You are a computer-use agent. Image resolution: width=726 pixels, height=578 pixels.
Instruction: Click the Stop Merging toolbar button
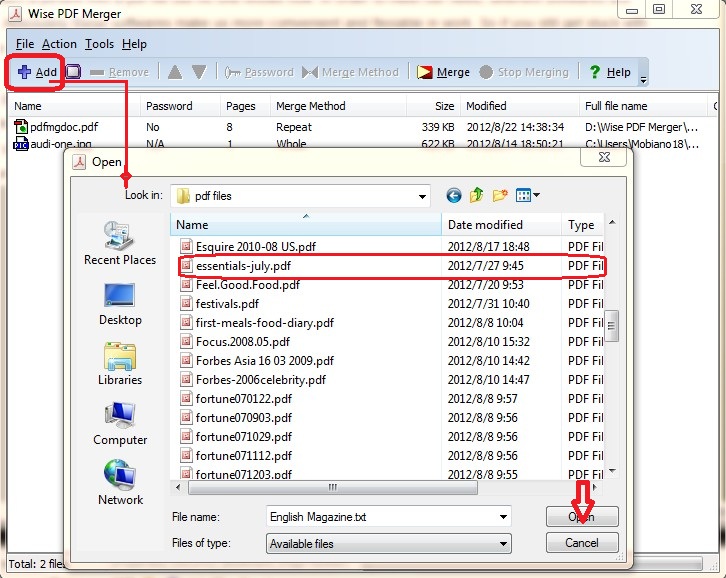coord(524,72)
